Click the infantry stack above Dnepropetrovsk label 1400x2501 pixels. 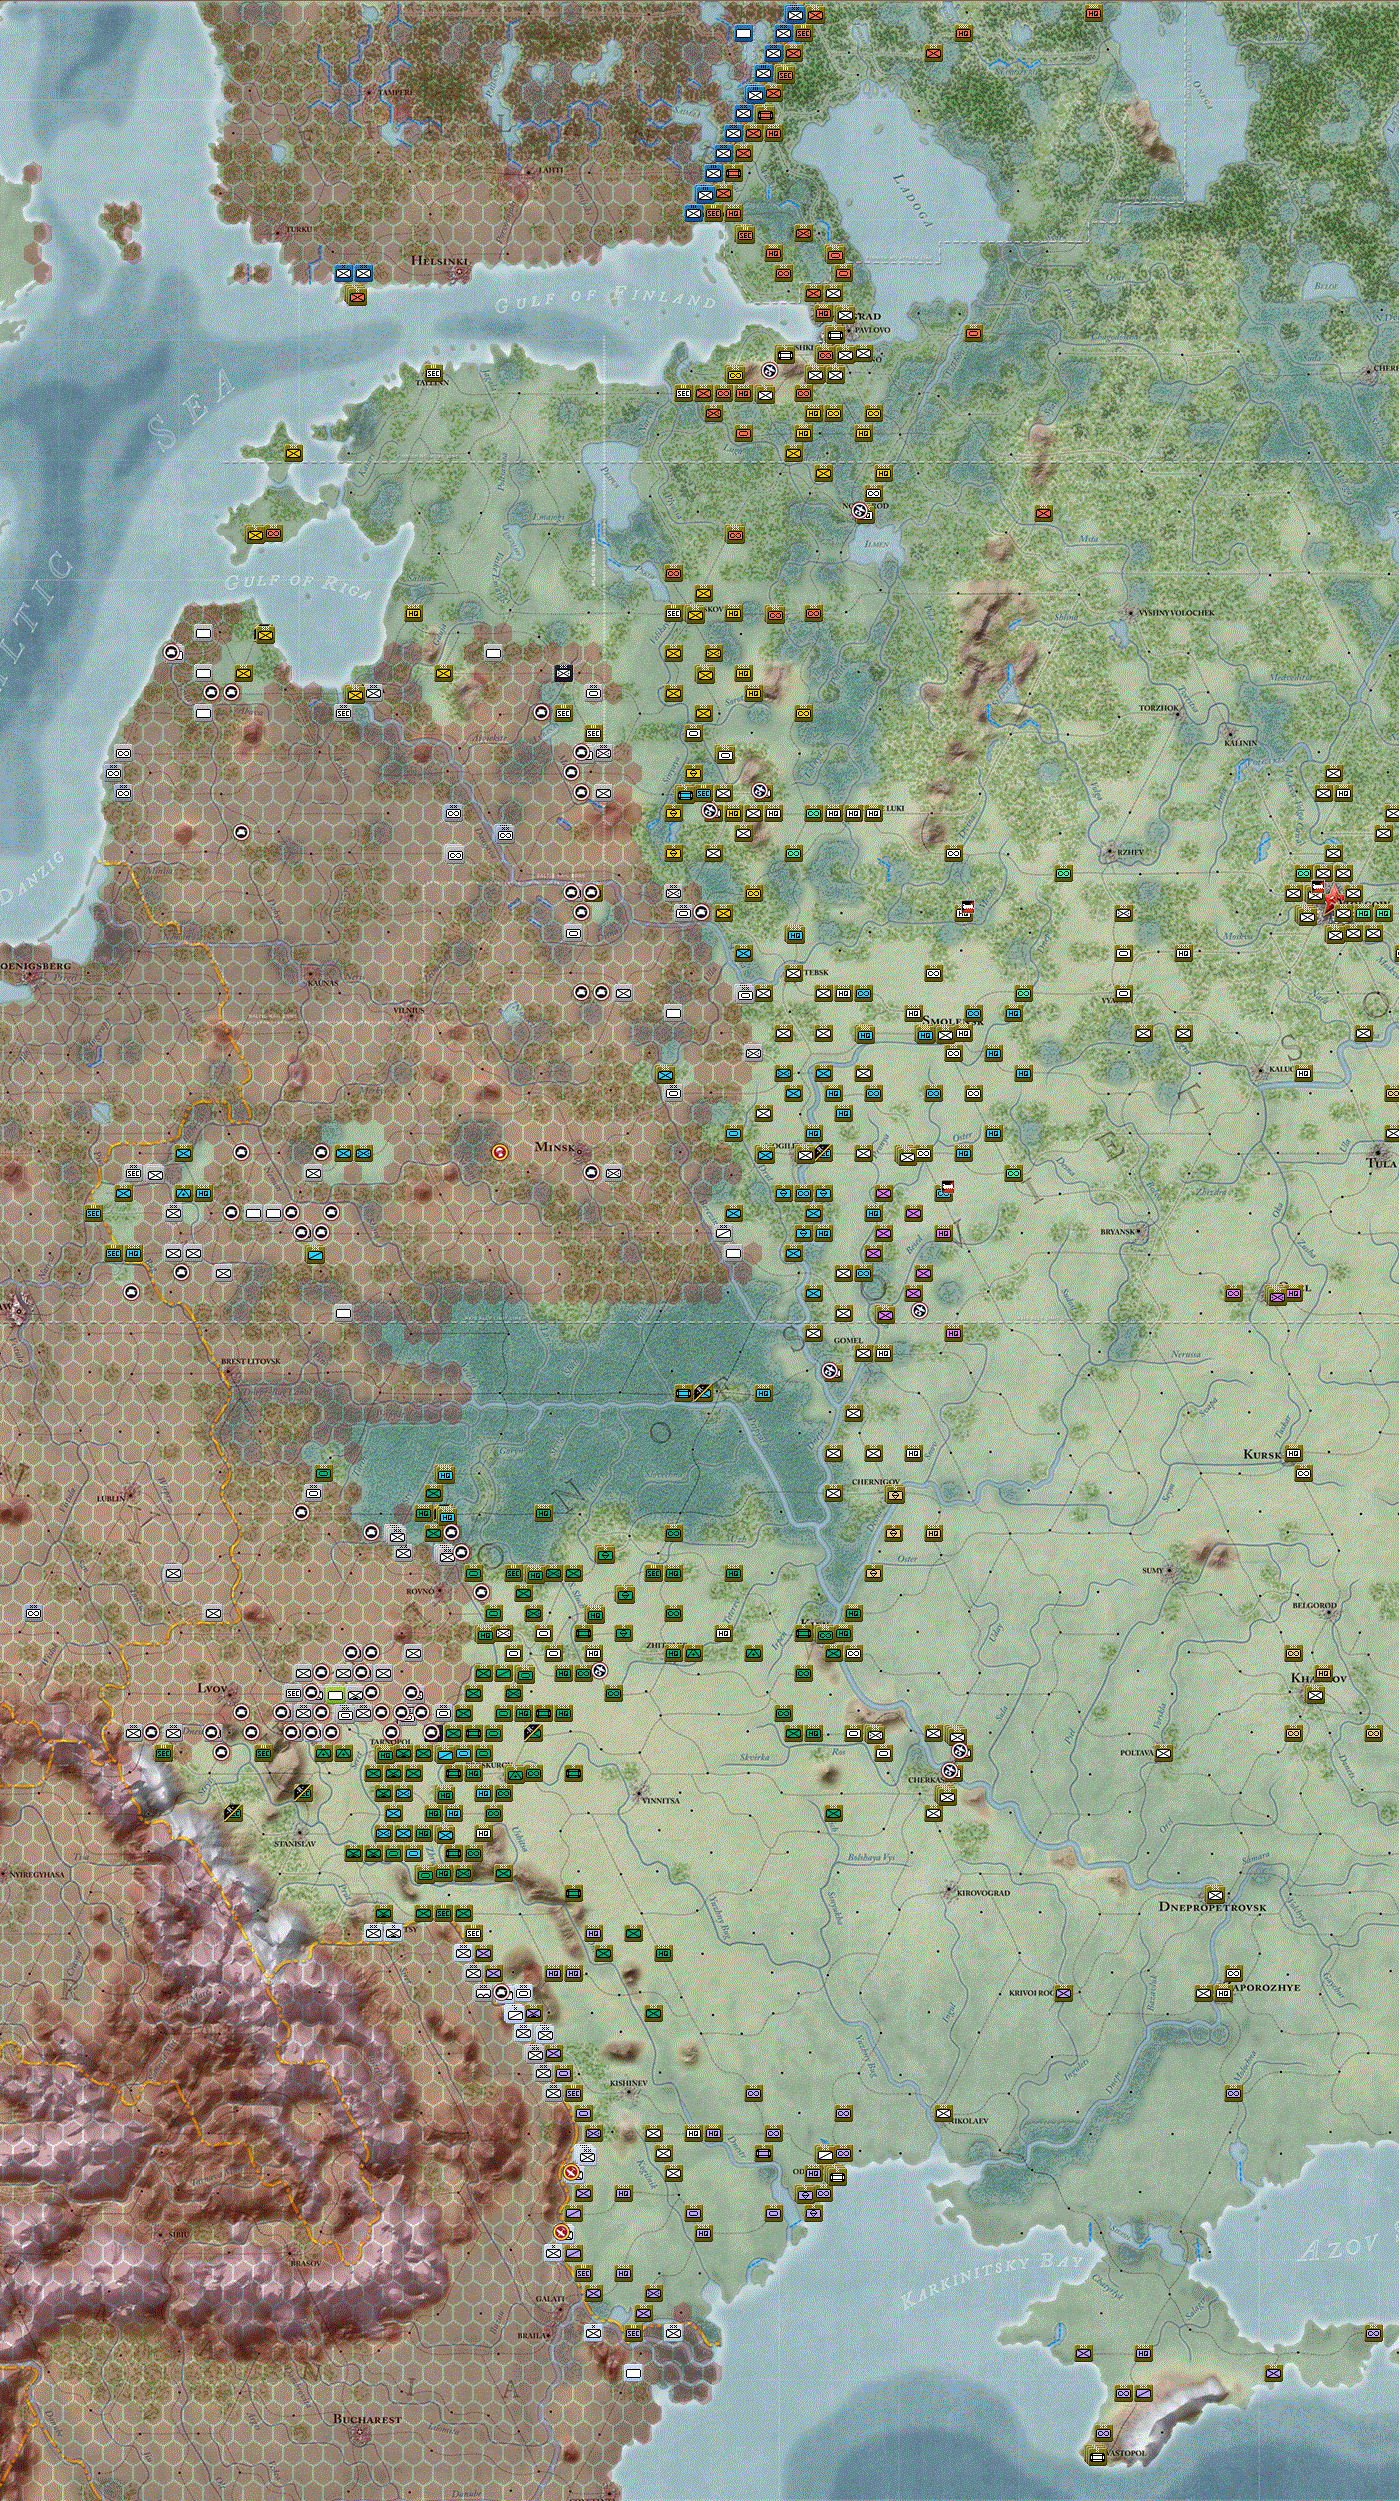pyautogui.click(x=1215, y=1893)
